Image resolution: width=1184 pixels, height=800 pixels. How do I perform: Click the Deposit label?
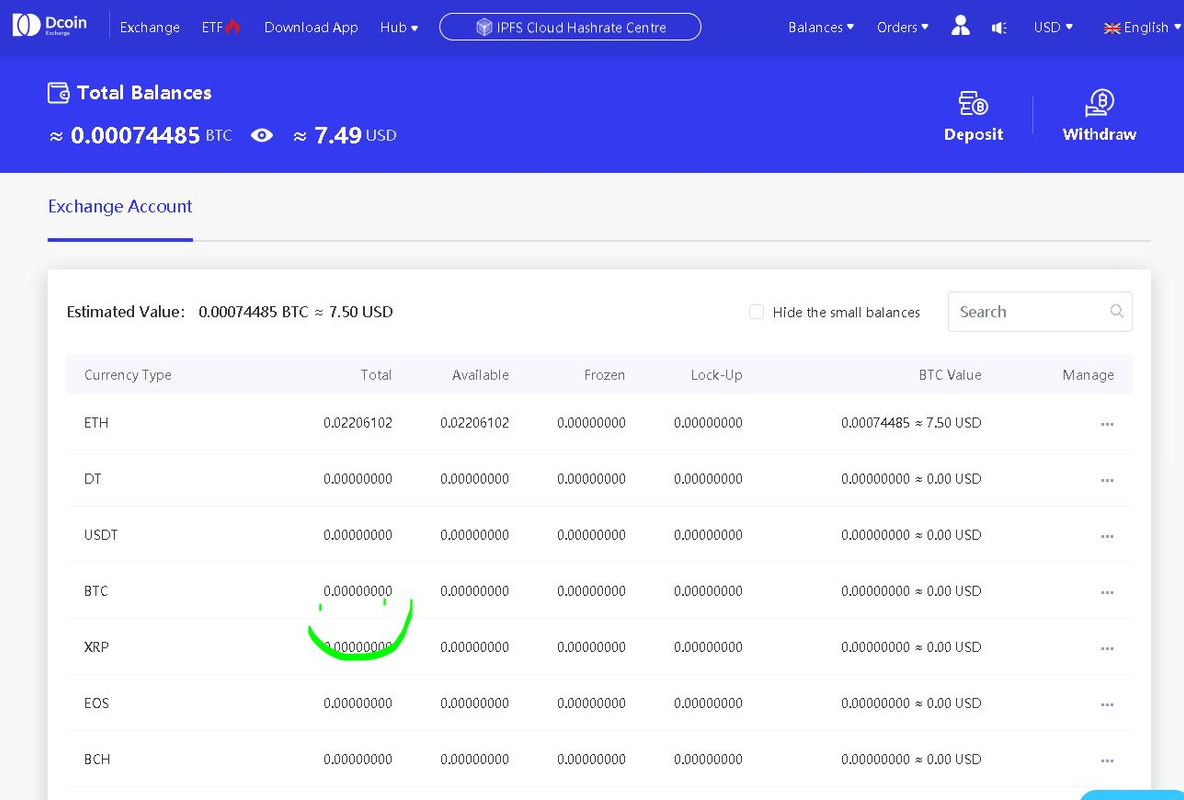coord(973,134)
